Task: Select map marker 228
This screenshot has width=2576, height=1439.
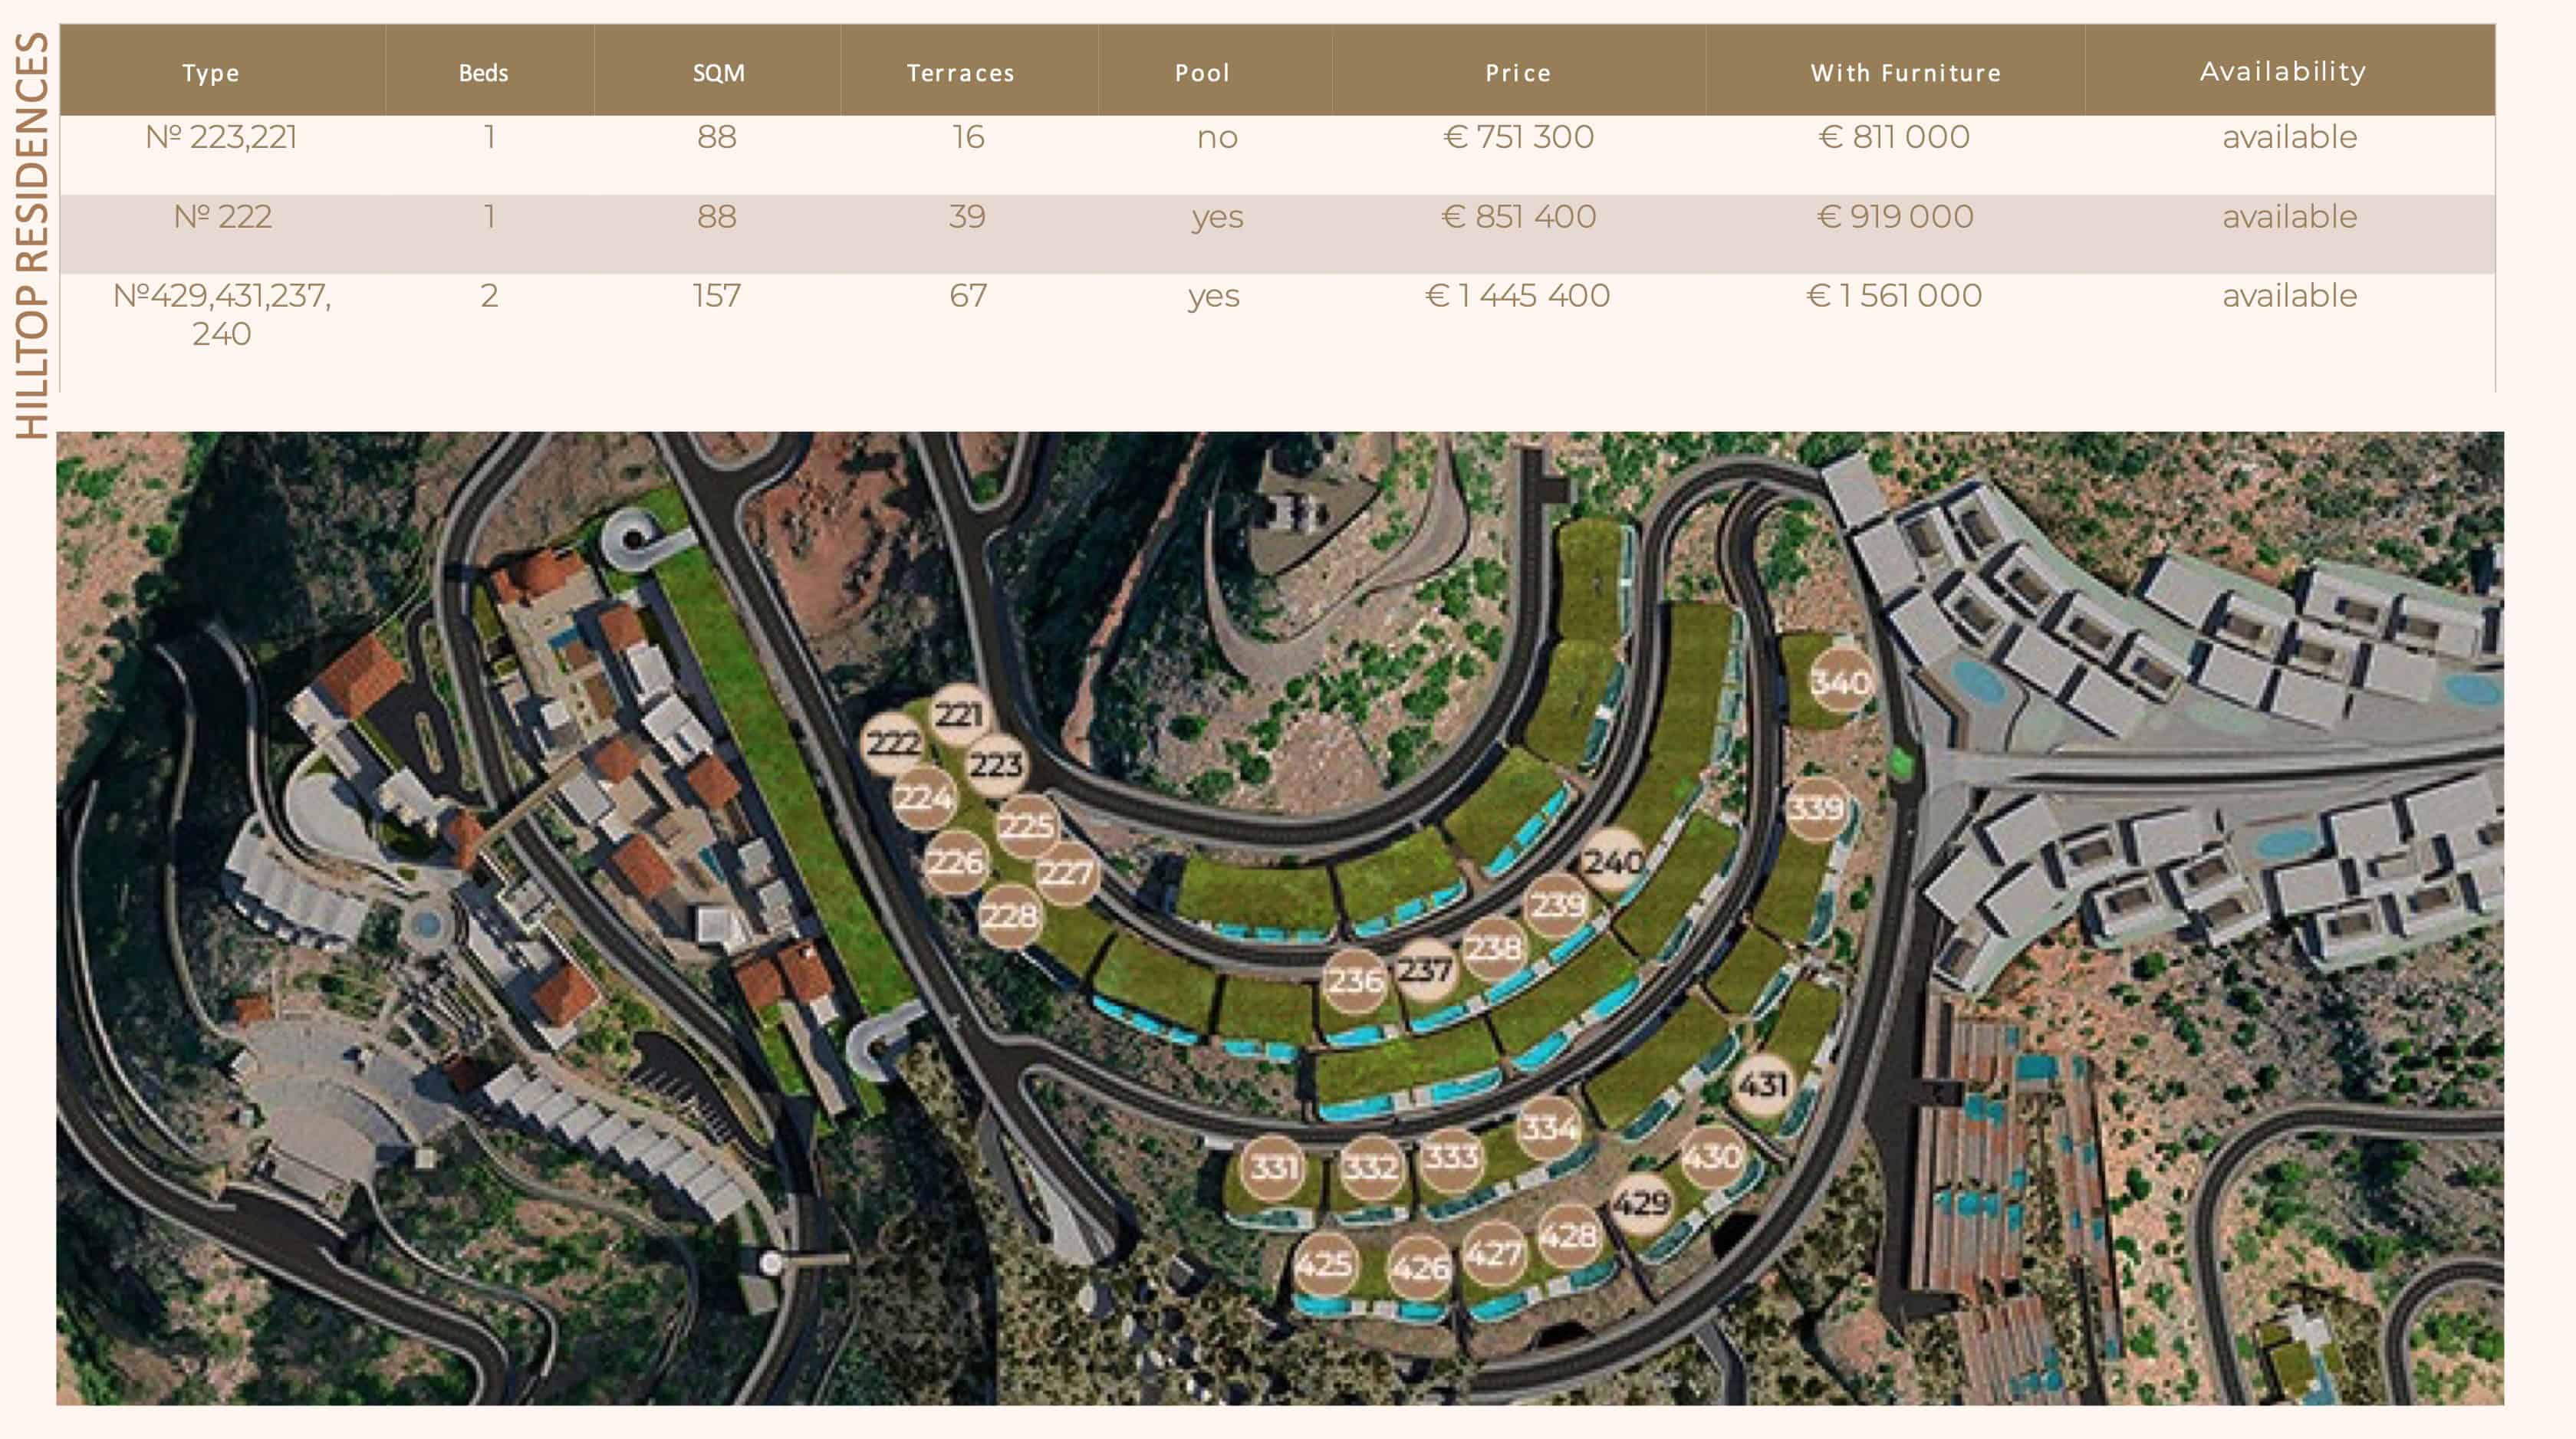Action: (1009, 915)
